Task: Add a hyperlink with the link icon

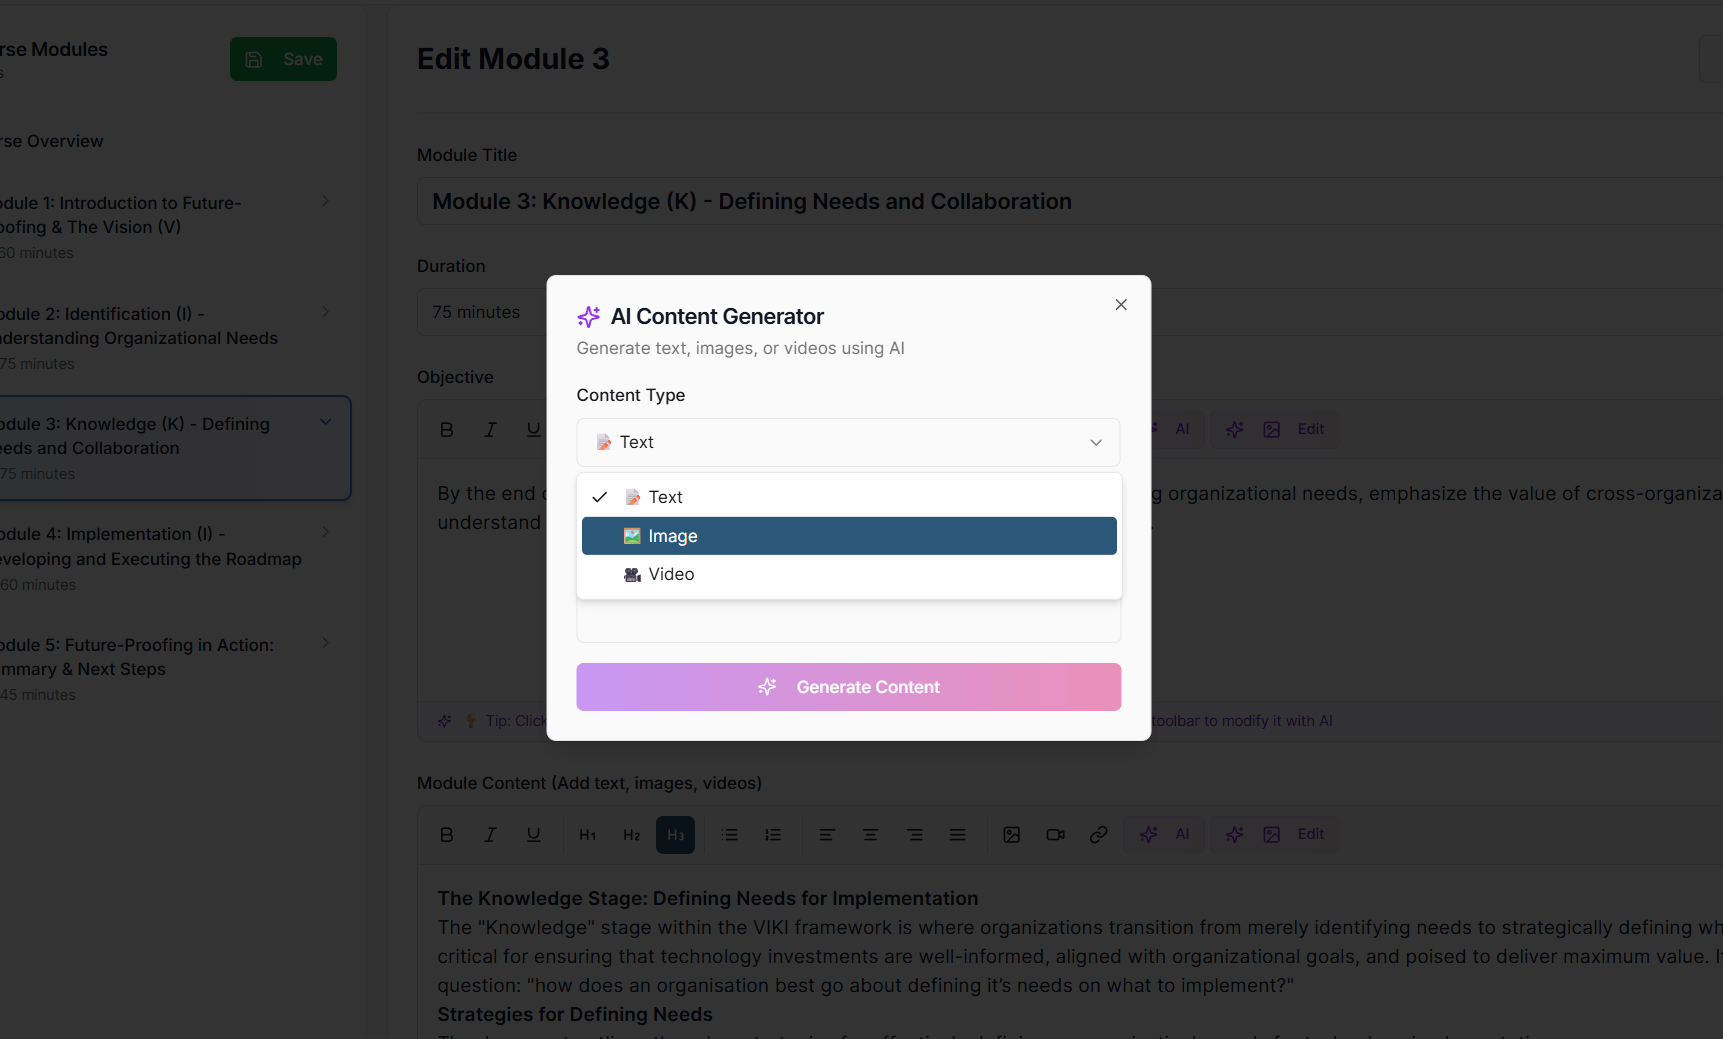Action: click(x=1098, y=834)
